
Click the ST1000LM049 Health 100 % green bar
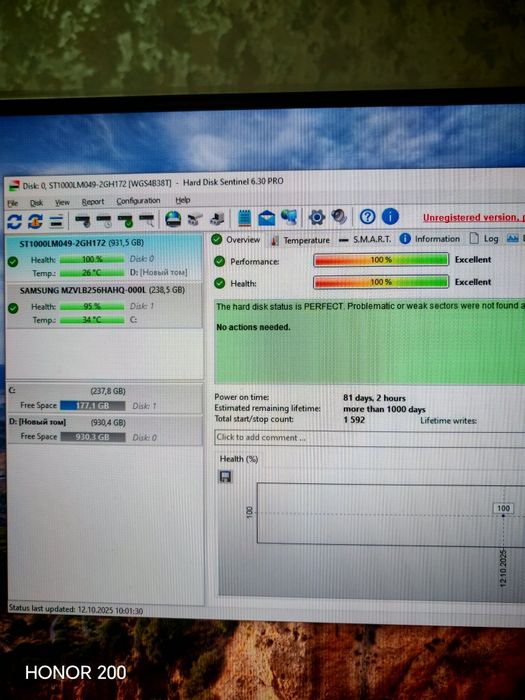click(92, 259)
